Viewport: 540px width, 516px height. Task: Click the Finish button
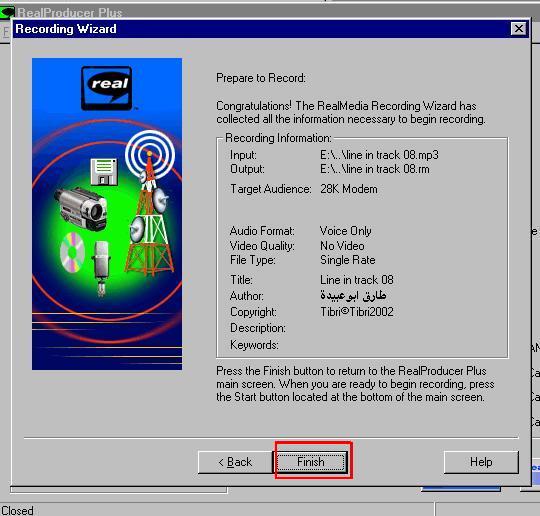[311, 462]
